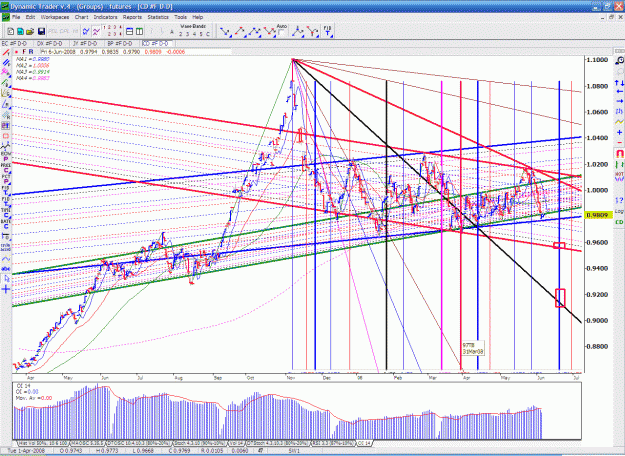Select wave band 2 button
This screenshot has width=625, height=456.
[181, 34]
